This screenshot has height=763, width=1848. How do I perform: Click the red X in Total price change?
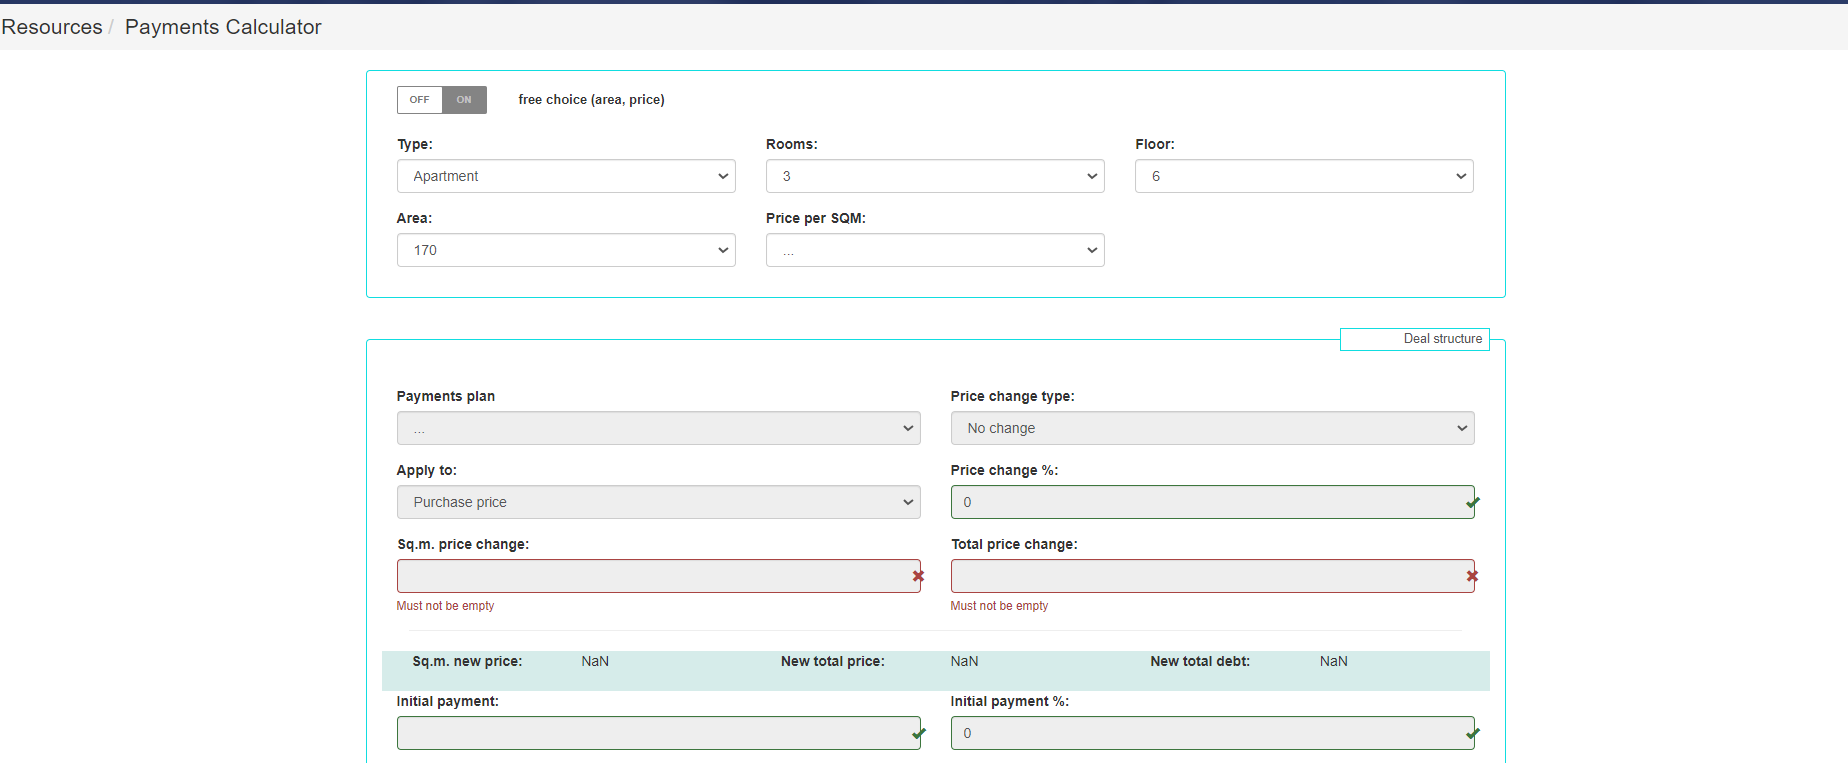click(1472, 576)
